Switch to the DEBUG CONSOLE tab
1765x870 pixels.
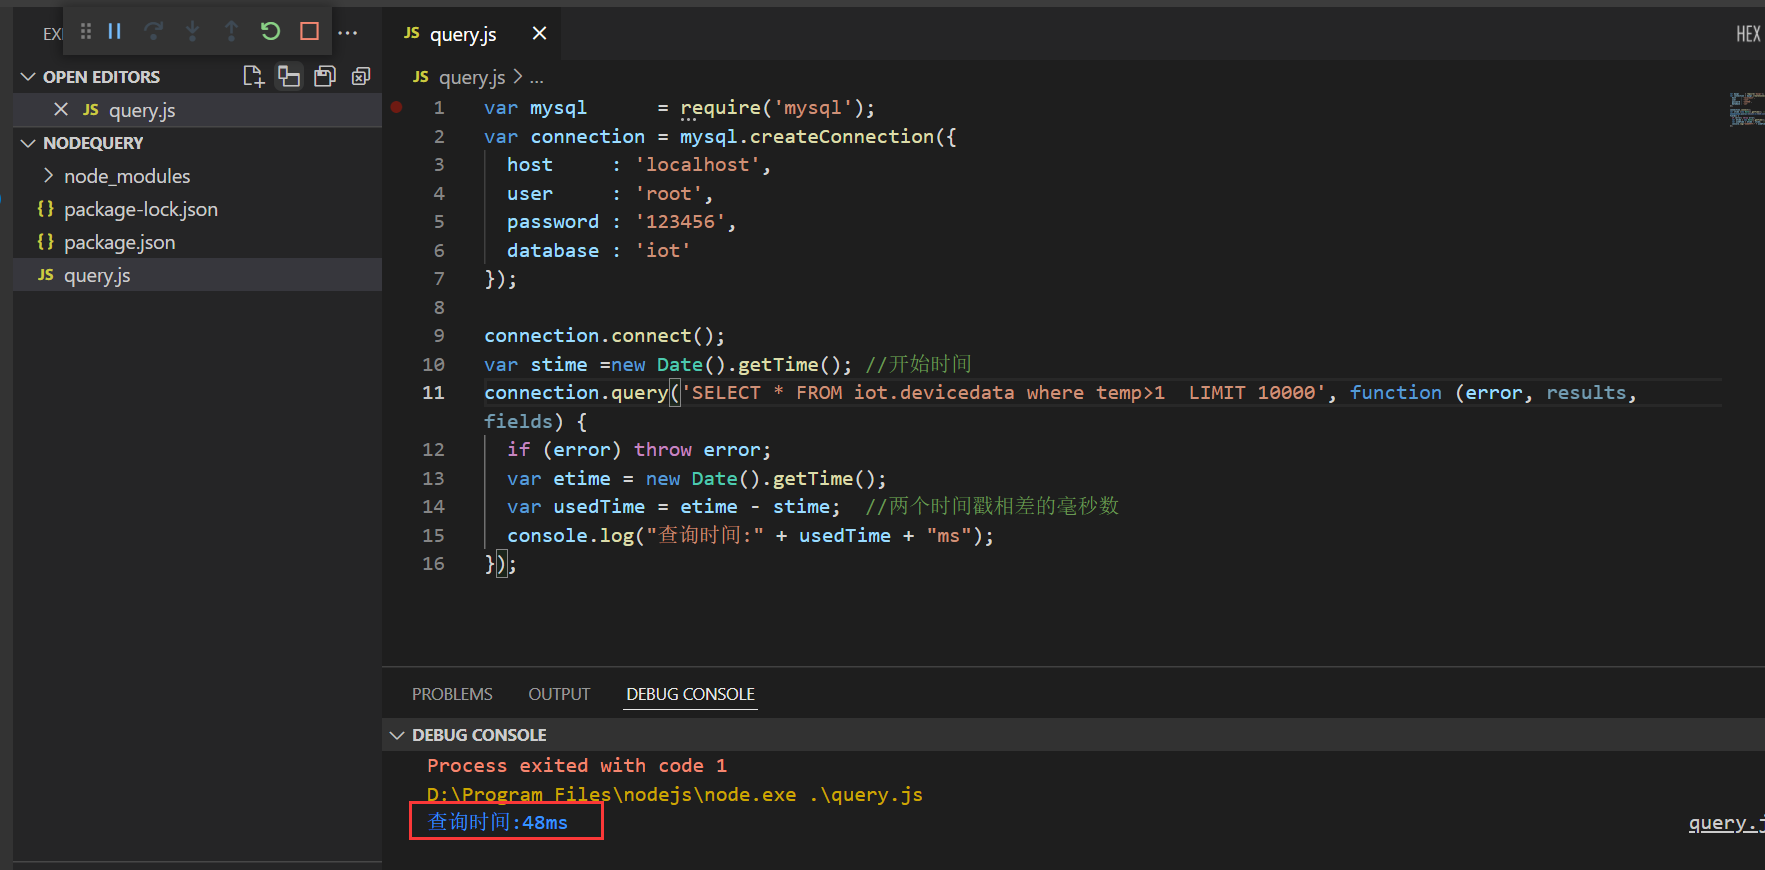click(x=690, y=694)
